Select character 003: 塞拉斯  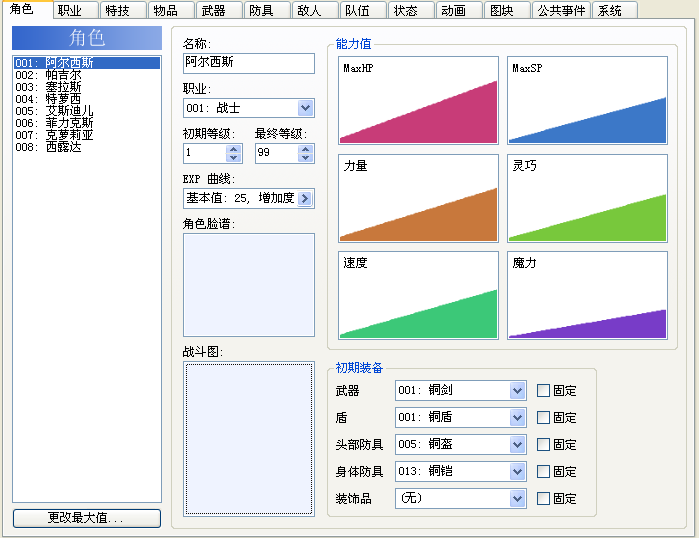tap(86, 87)
